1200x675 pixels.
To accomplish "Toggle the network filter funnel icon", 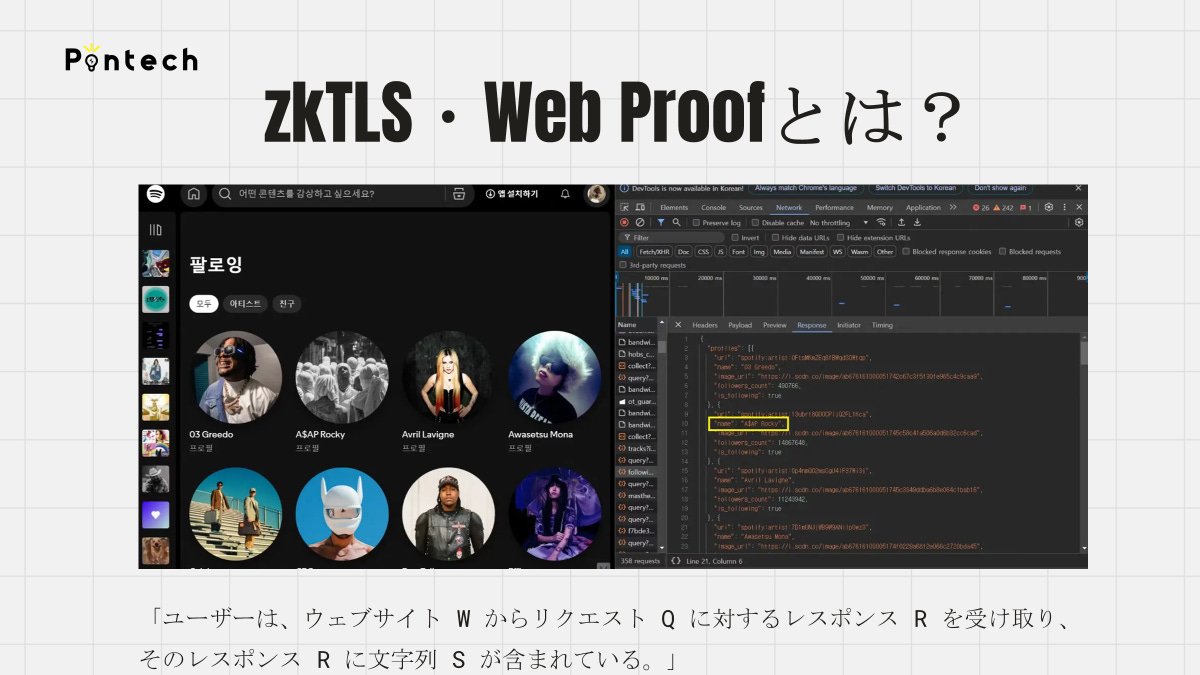I will tap(661, 222).
